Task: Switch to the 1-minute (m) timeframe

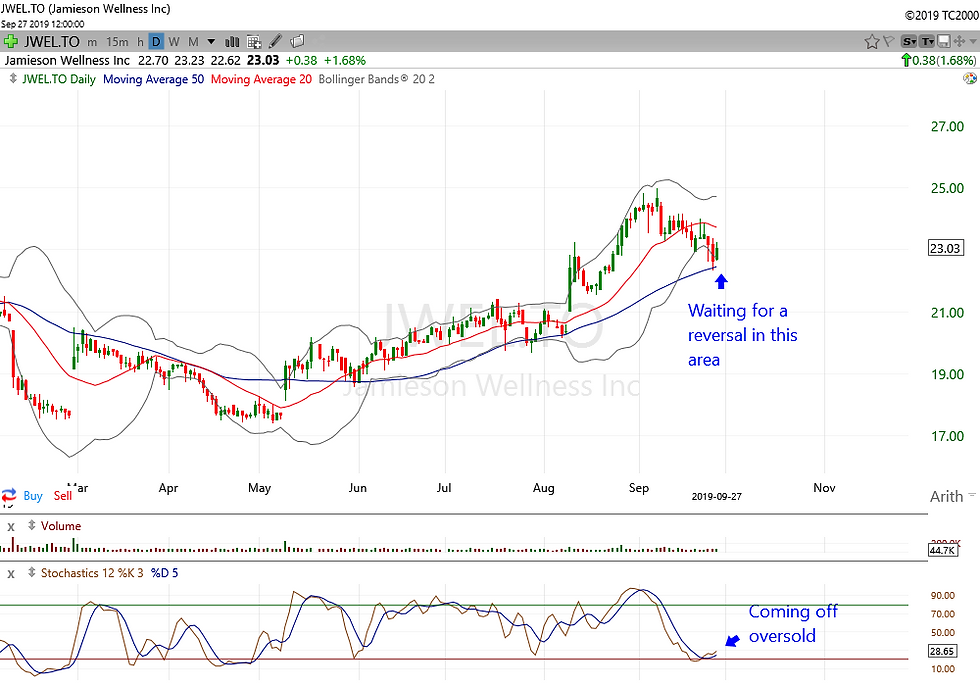Action: tap(92, 42)
